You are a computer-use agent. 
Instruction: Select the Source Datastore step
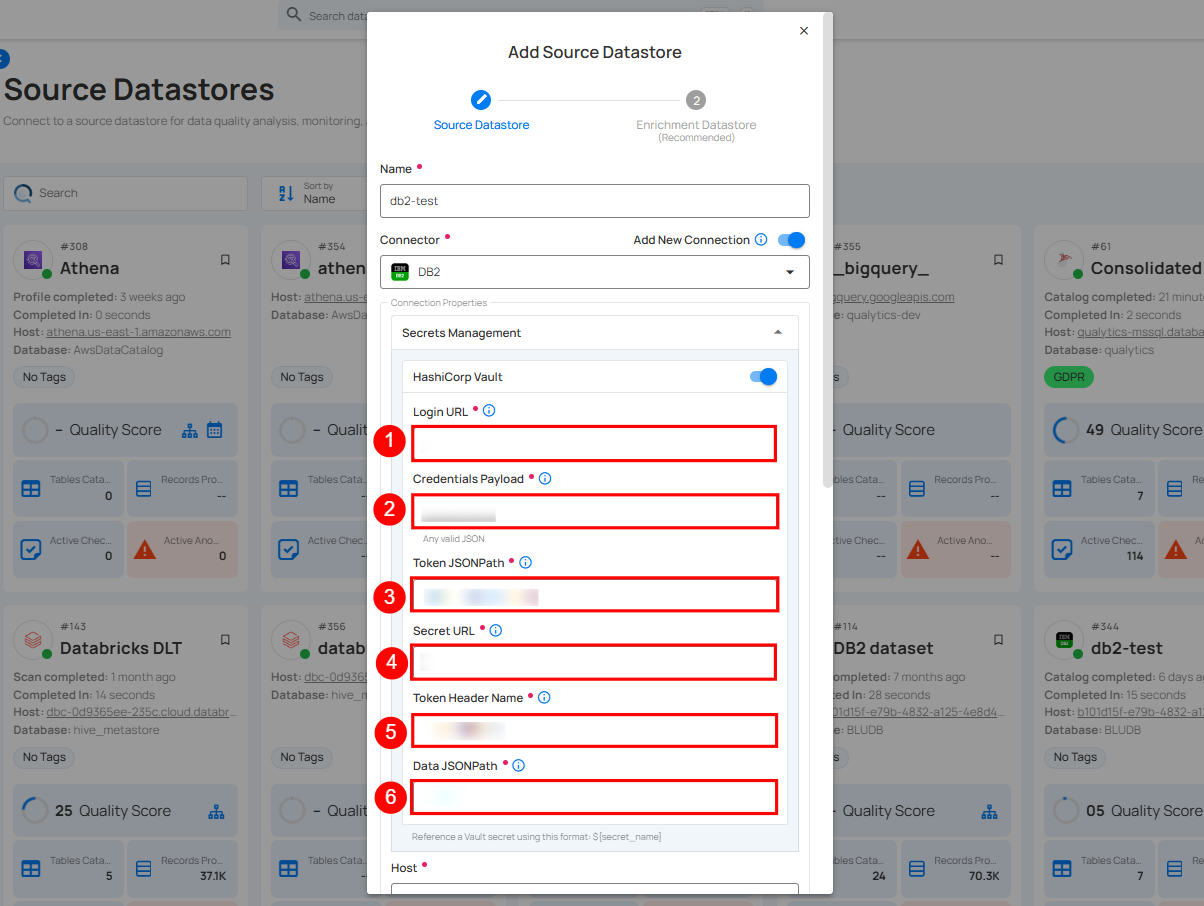(481, 101)
